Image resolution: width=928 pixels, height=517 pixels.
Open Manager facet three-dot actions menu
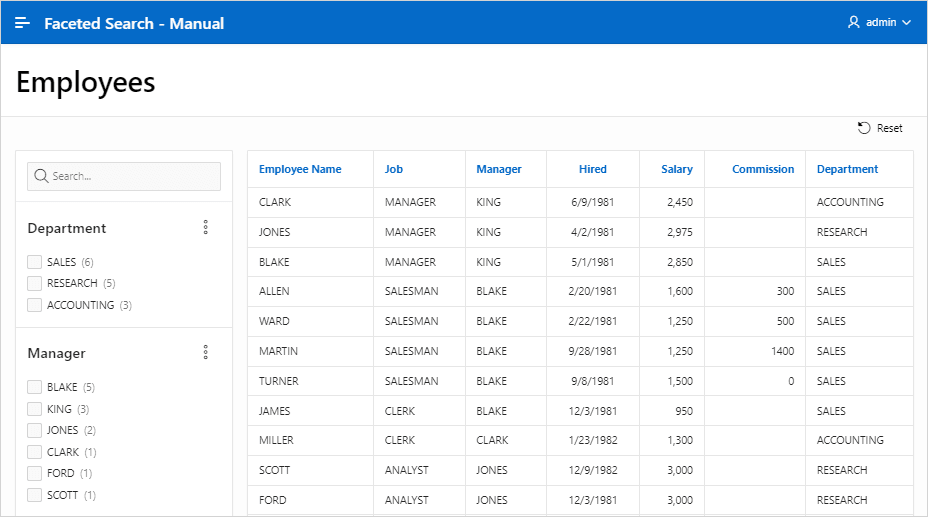click(205, 353)
